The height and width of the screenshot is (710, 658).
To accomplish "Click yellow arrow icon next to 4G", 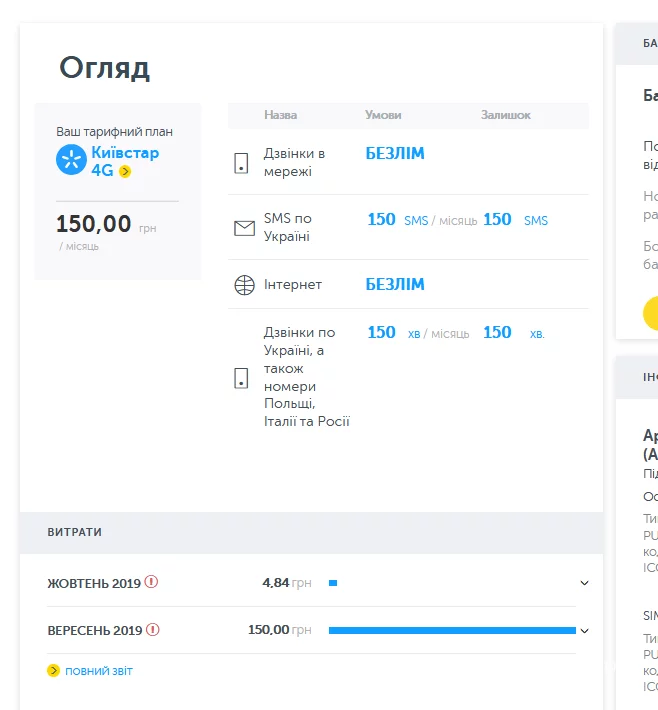I will coord(125,171).
